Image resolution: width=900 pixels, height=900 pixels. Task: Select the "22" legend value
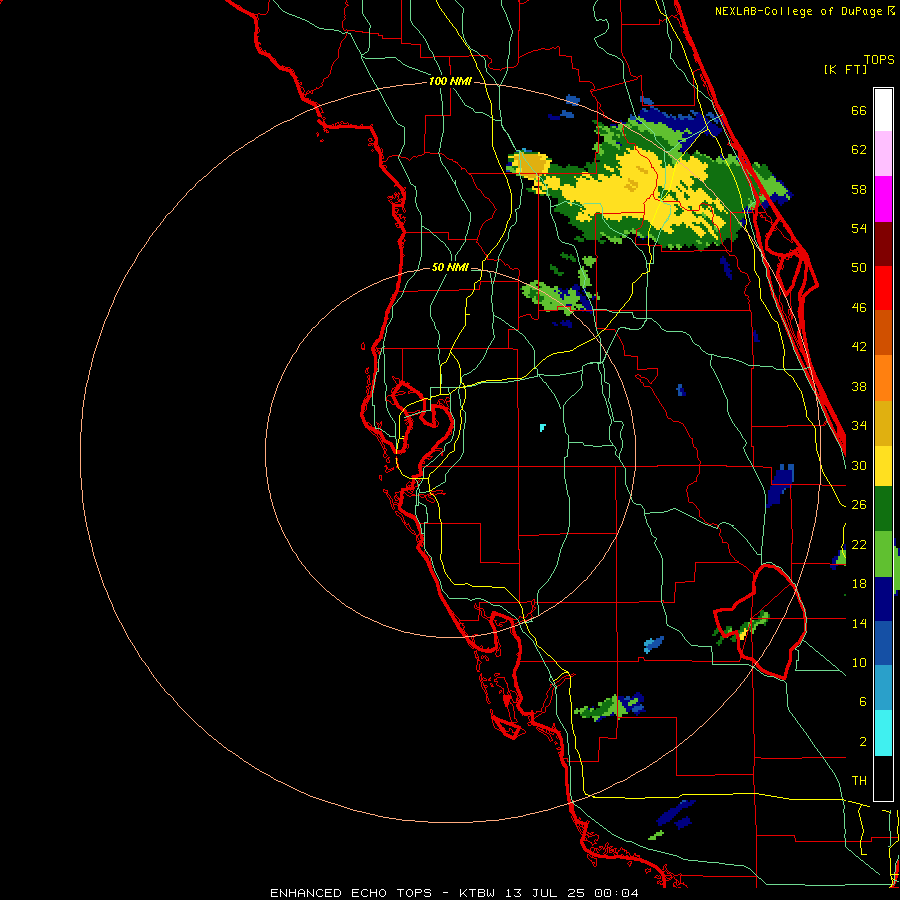[x=859, y=544]
